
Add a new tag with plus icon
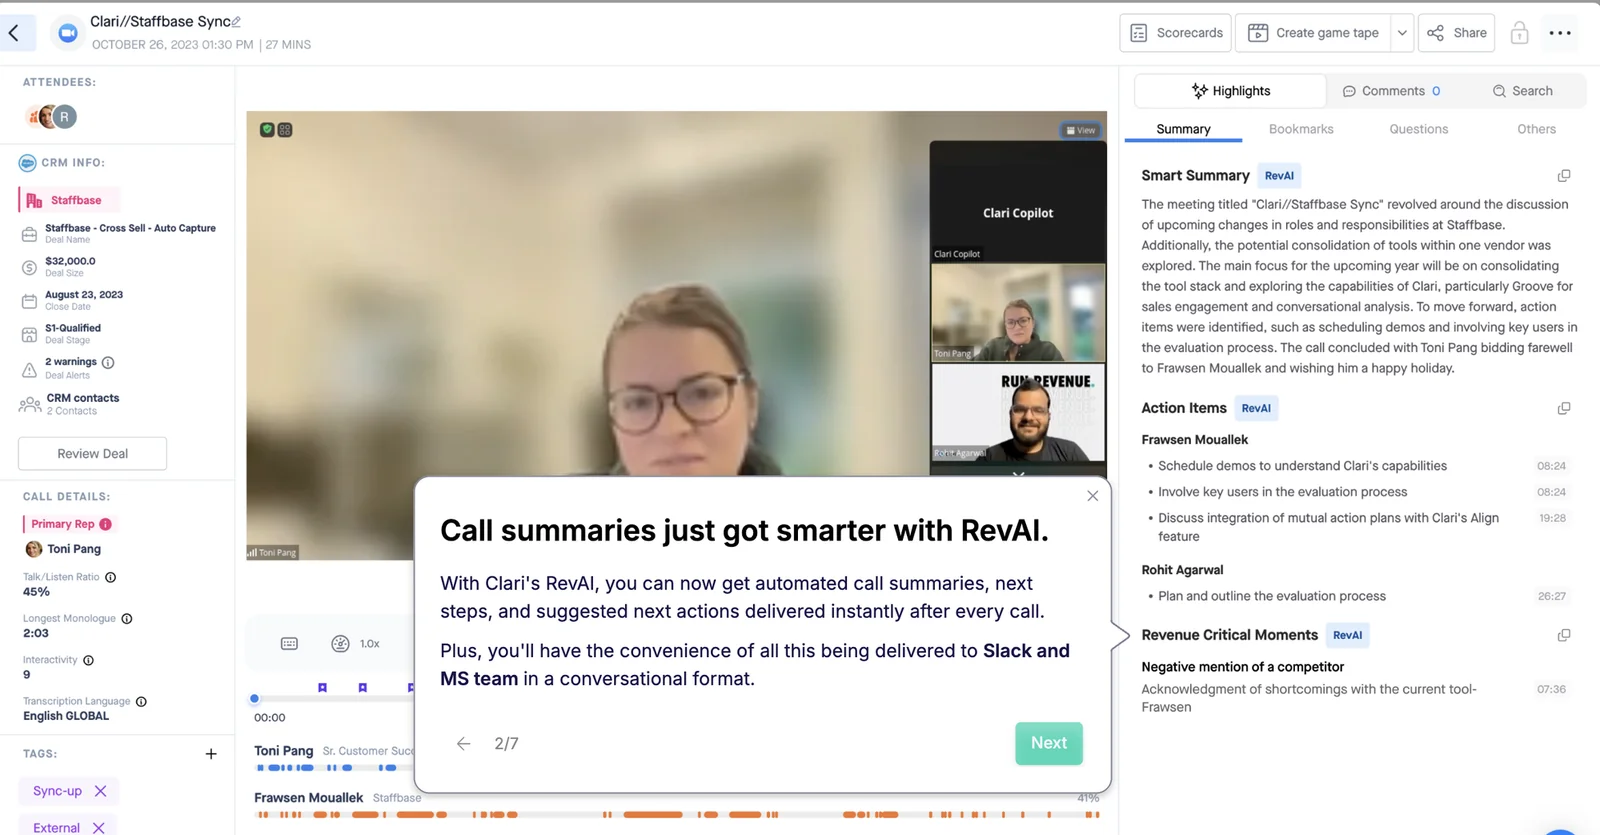pos(211,754)
